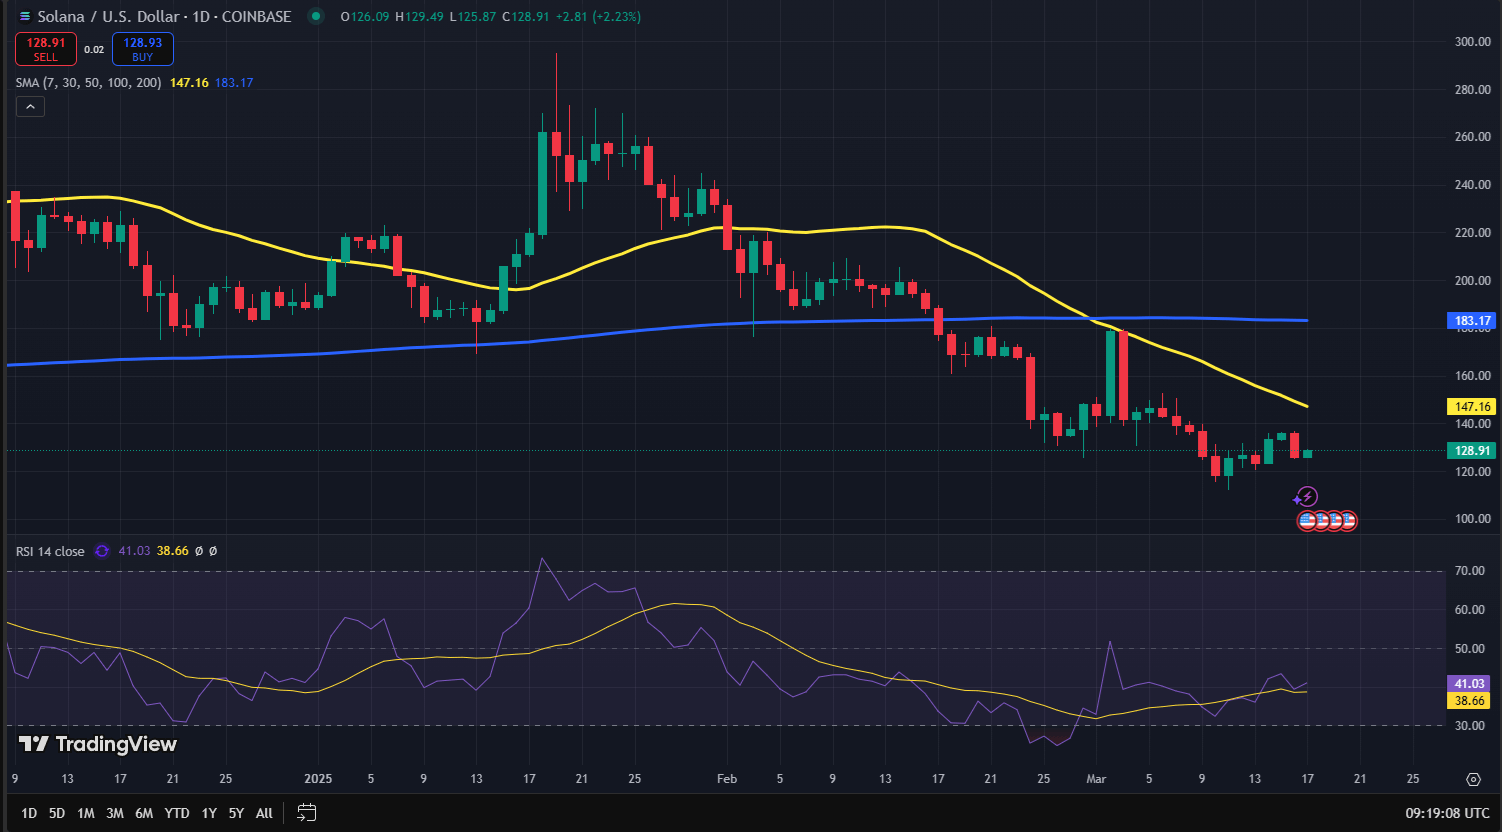Click the green market status dot
This screenshot has width=1502, height=832.
[x=316, y=16]
